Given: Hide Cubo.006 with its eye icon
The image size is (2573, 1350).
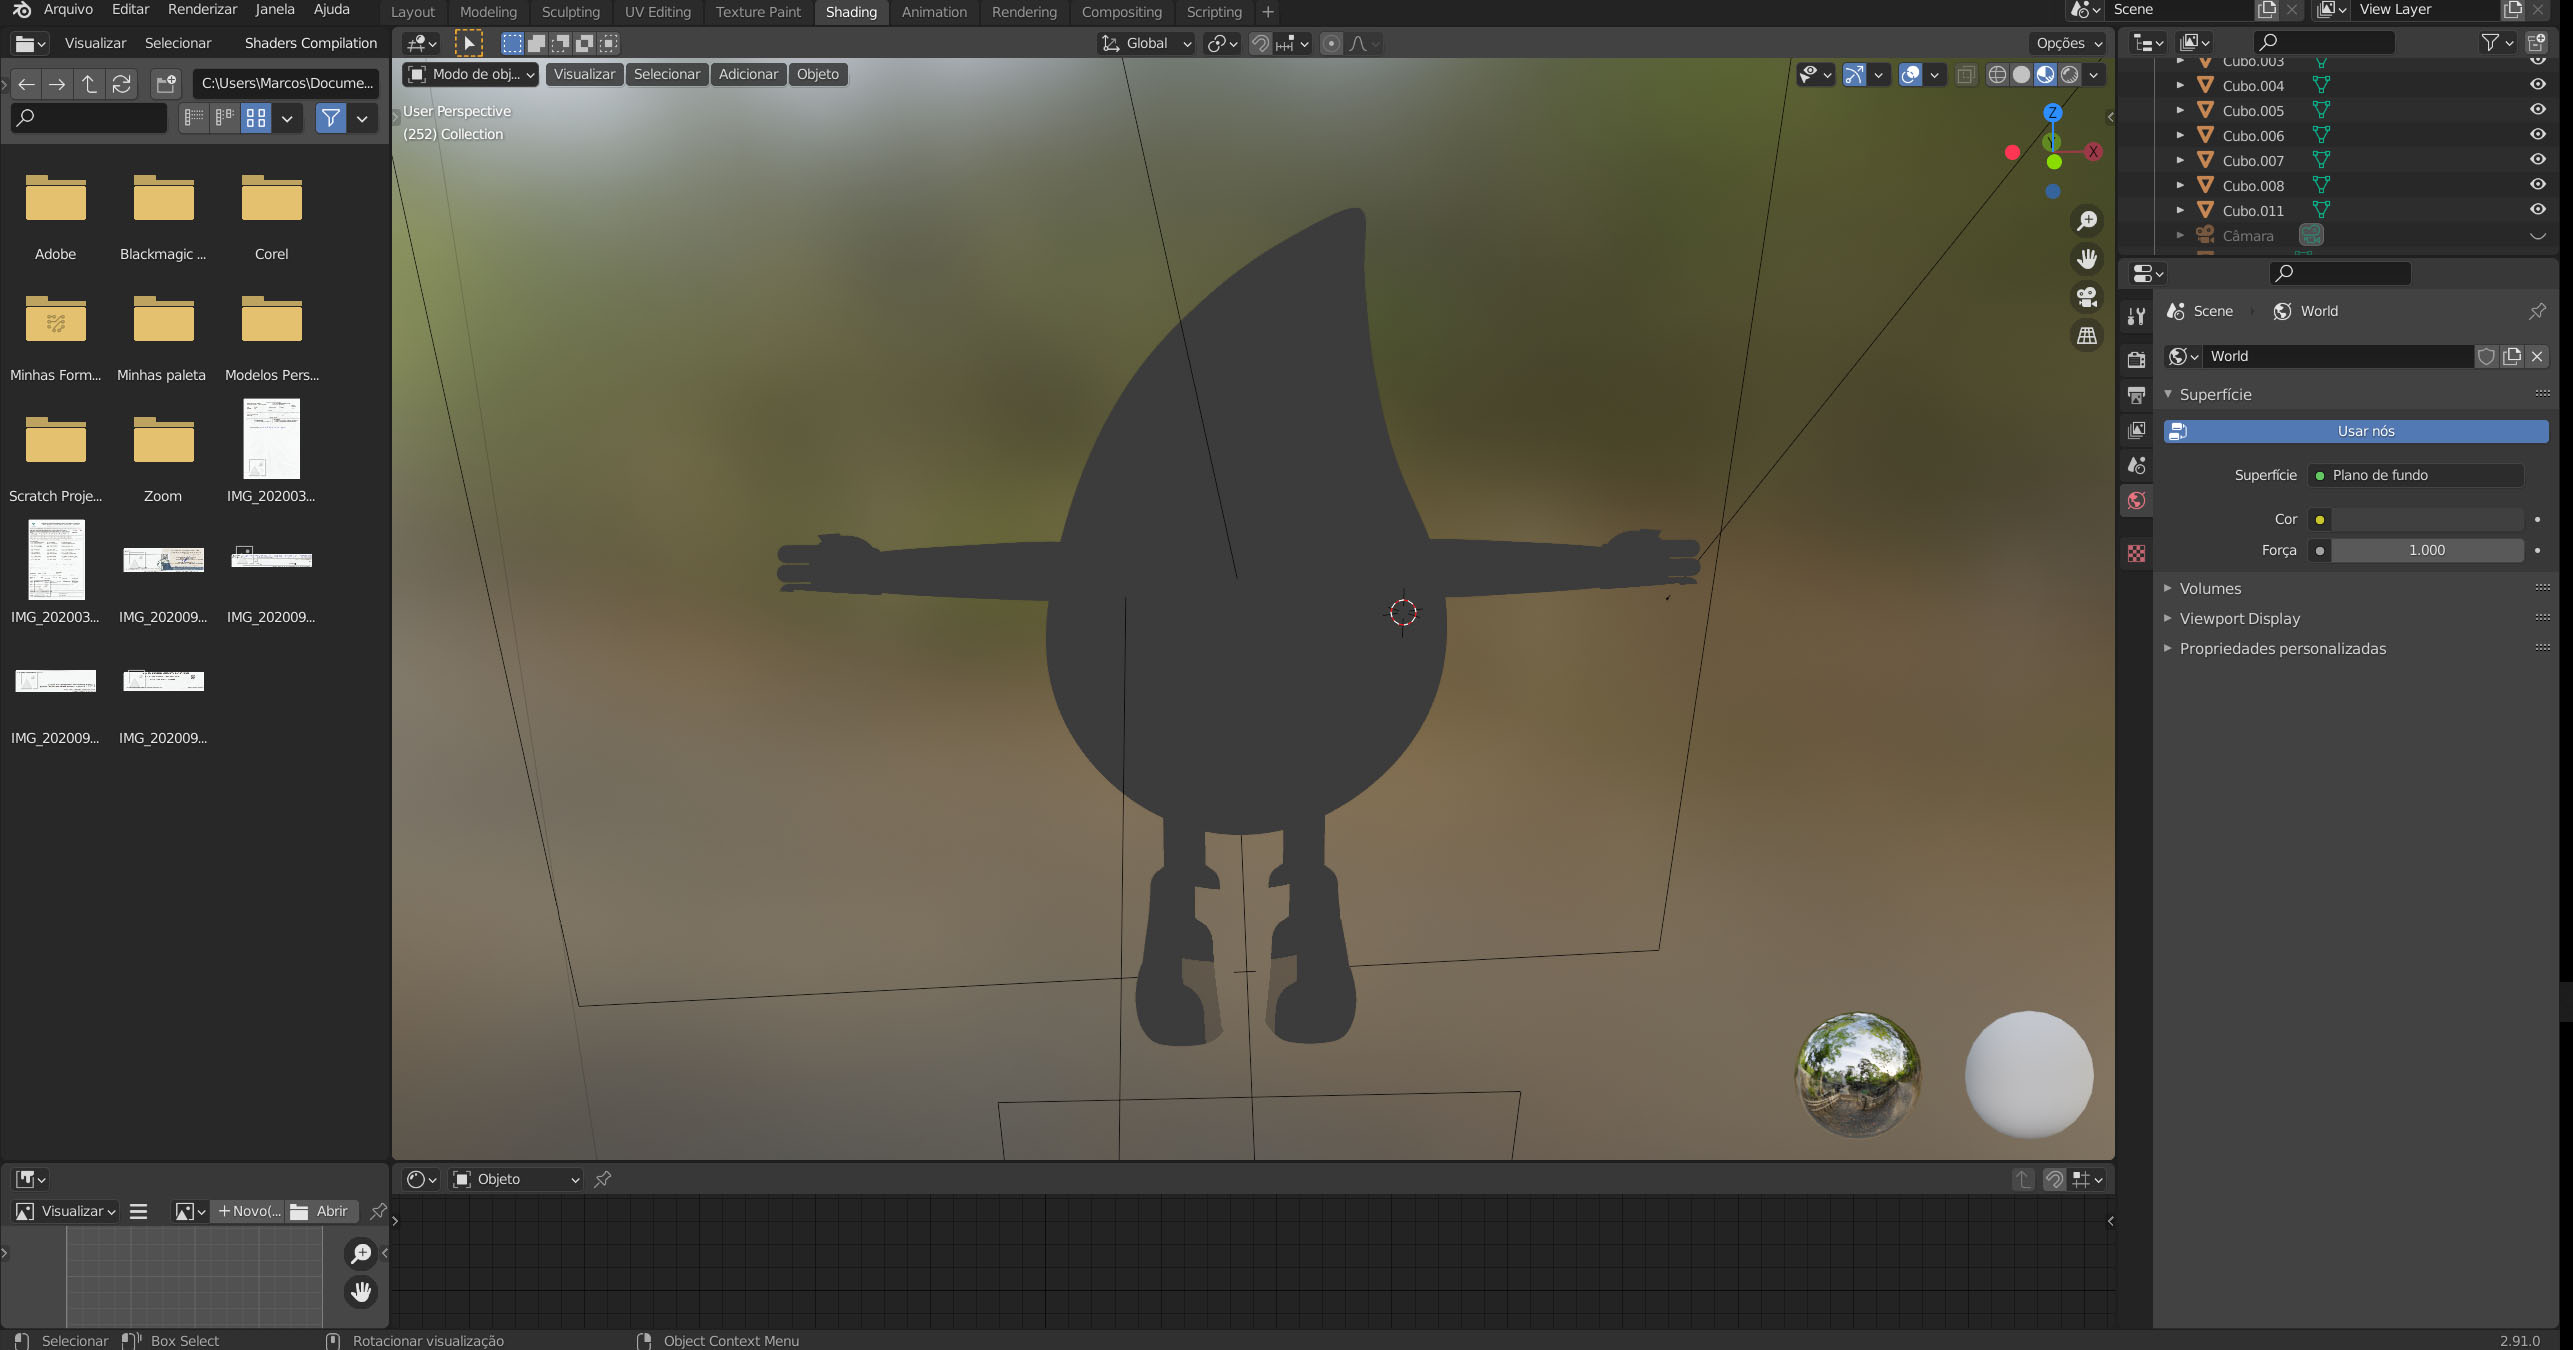Looking at the screenshot, I should [2538, 135].
